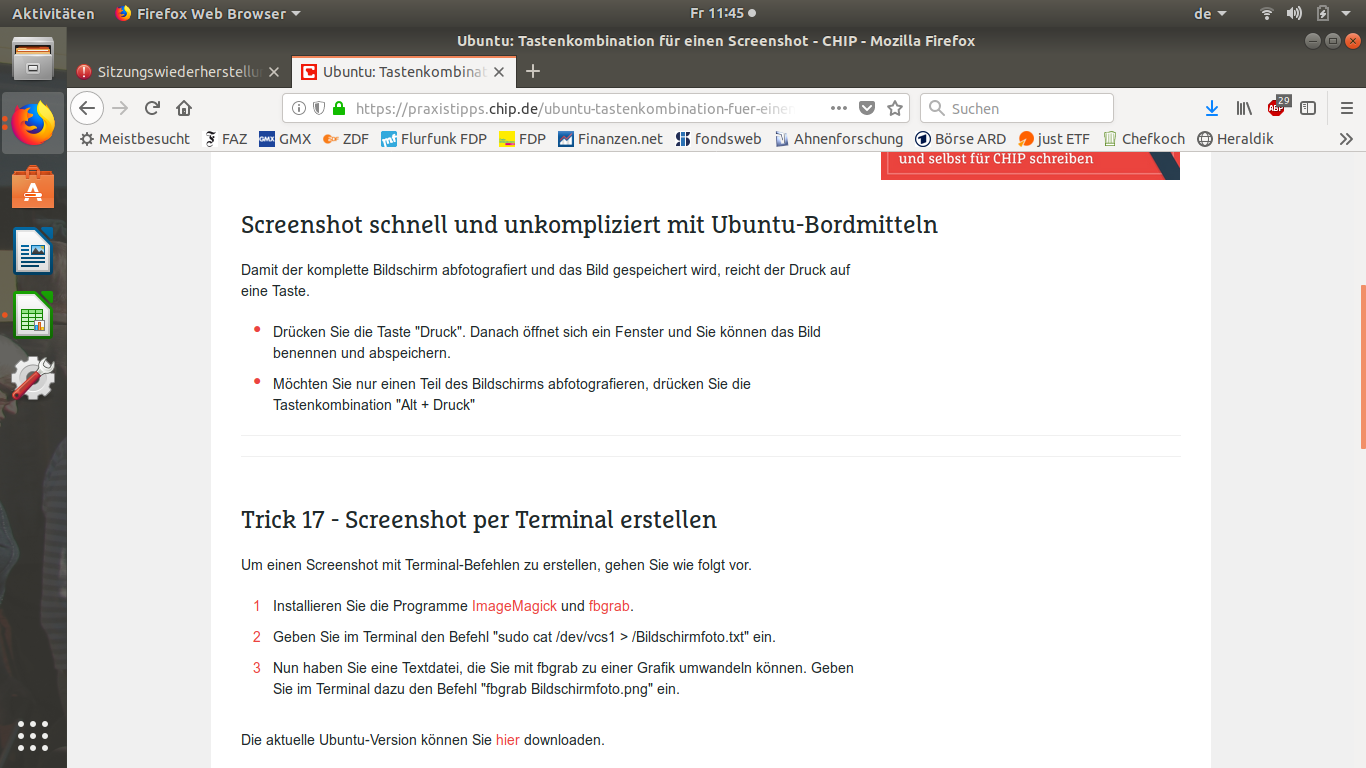Launch Ubuntu Software from the dock
The height and width of the screenshot is (768, 1366).
33,187
